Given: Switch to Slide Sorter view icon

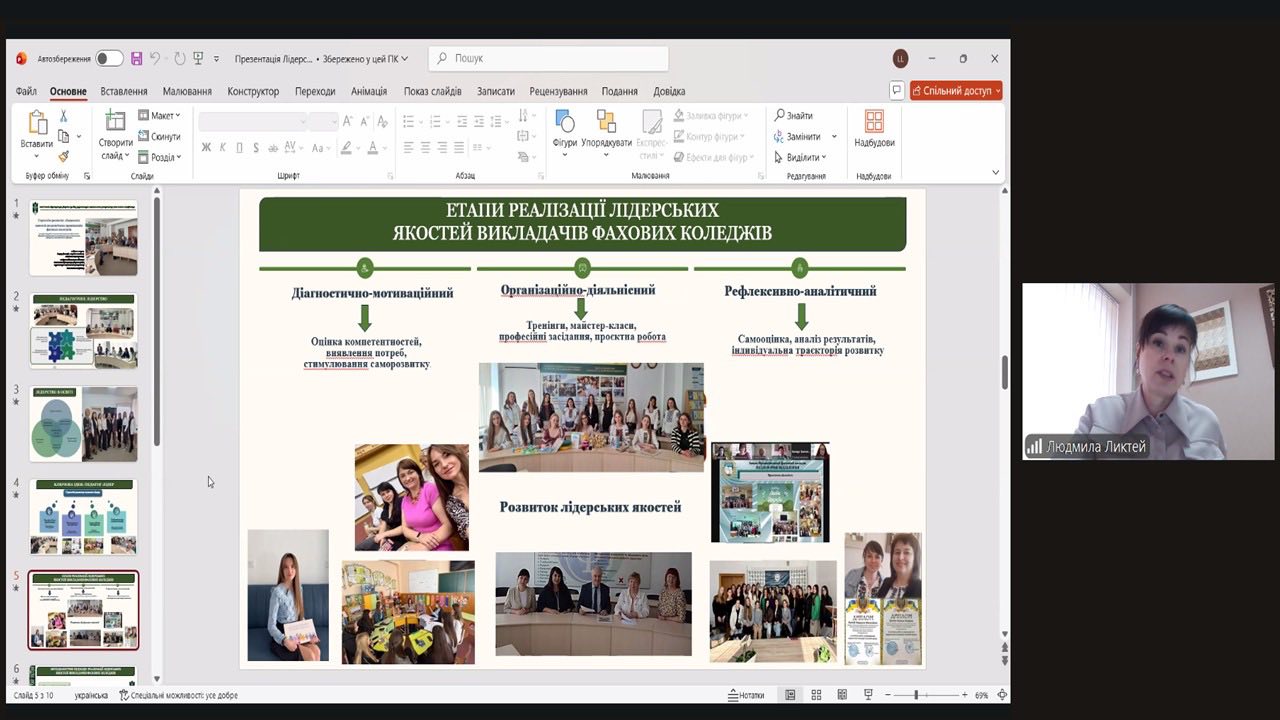Looking at the screenshot, I should pos(816,695).
